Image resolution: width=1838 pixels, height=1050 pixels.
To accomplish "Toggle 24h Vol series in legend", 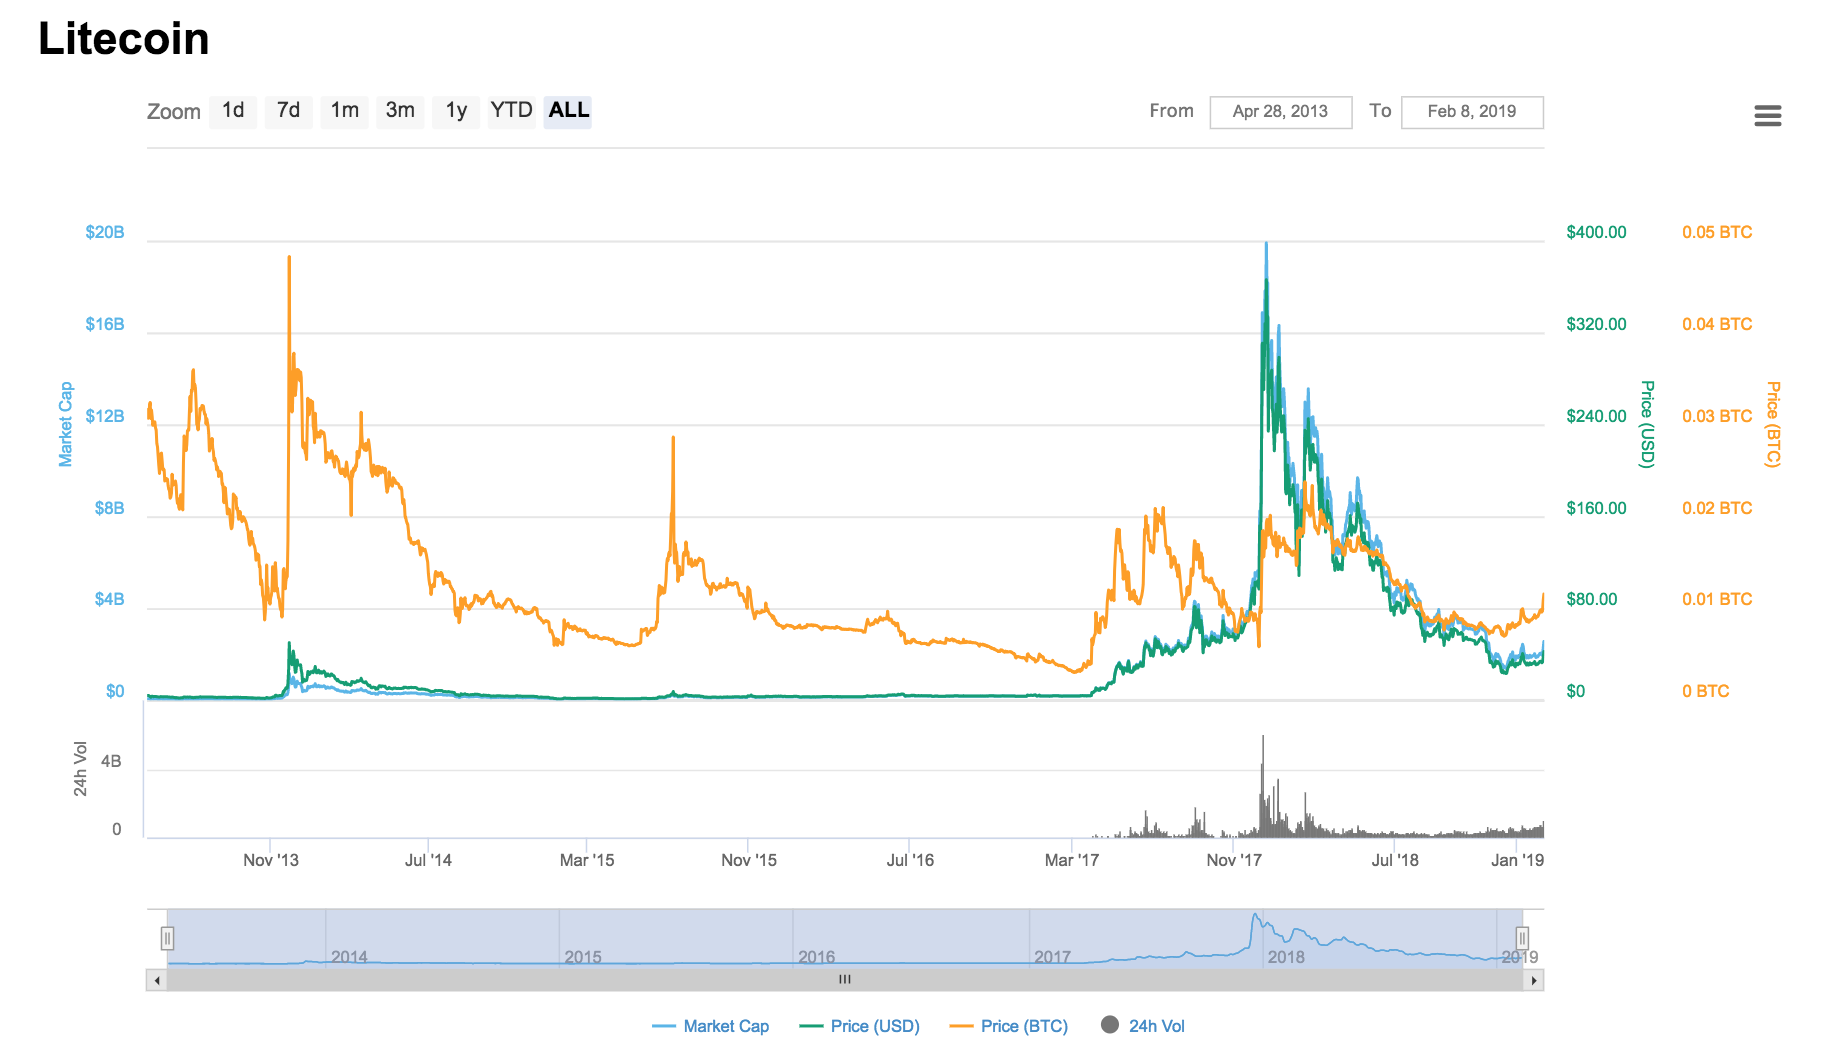I will coord(1143,1026).
